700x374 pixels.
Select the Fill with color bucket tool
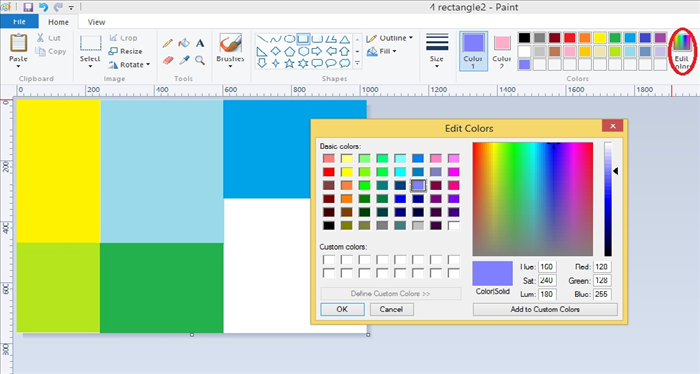pos(184,43)
